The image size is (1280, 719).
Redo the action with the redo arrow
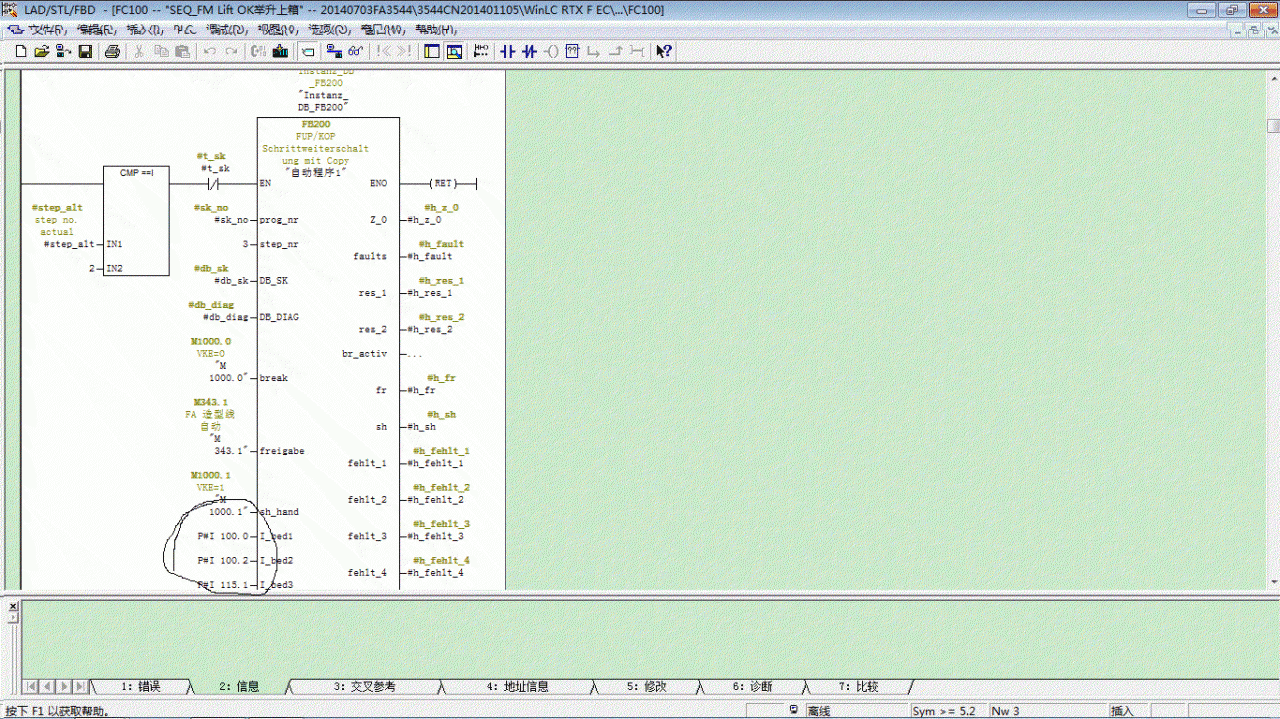232,51
